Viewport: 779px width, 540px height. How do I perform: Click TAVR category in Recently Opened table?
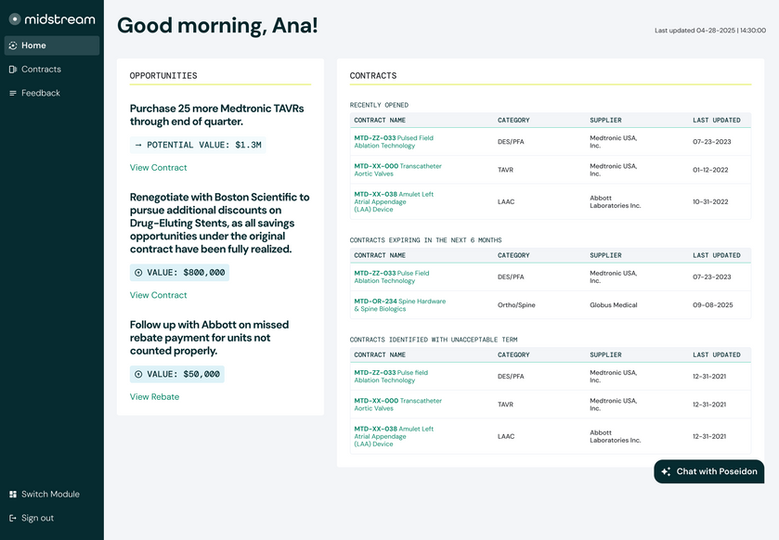[x=505, y=170]
